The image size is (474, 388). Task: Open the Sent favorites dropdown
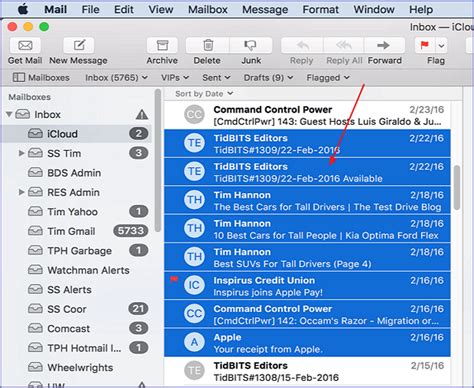pyautogui.click(x=216, y=78)
